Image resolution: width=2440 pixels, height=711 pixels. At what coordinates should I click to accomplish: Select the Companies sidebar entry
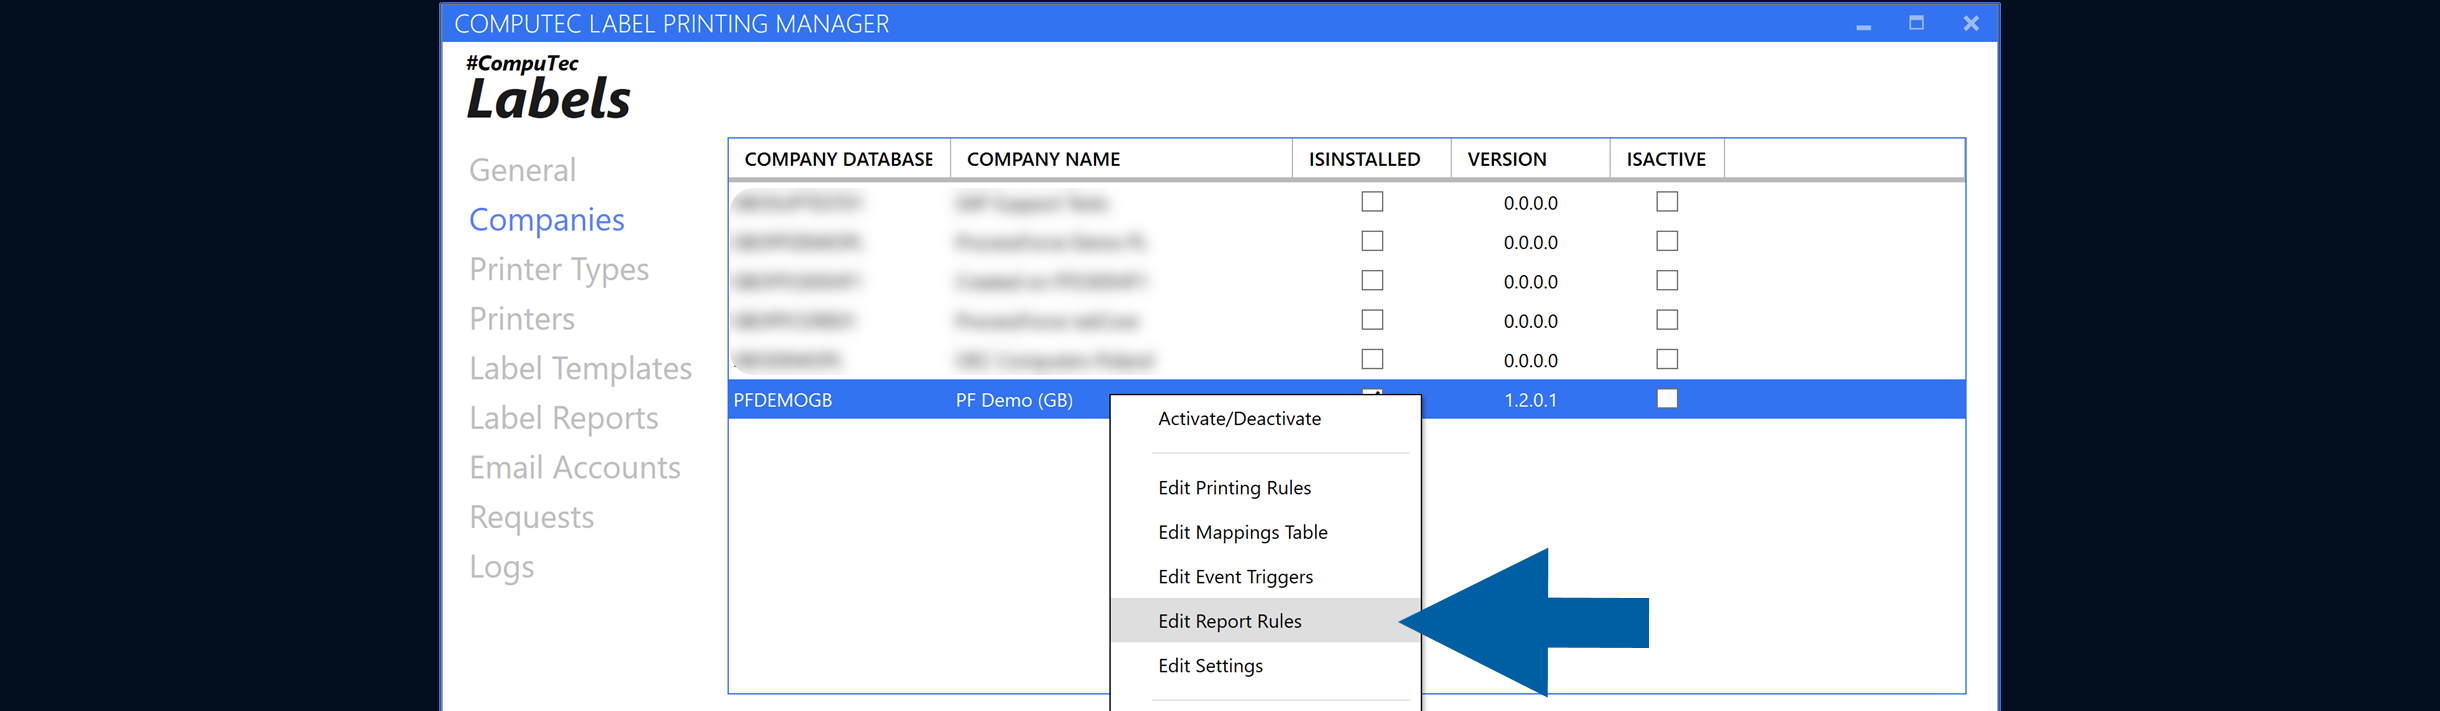(546, 220)
